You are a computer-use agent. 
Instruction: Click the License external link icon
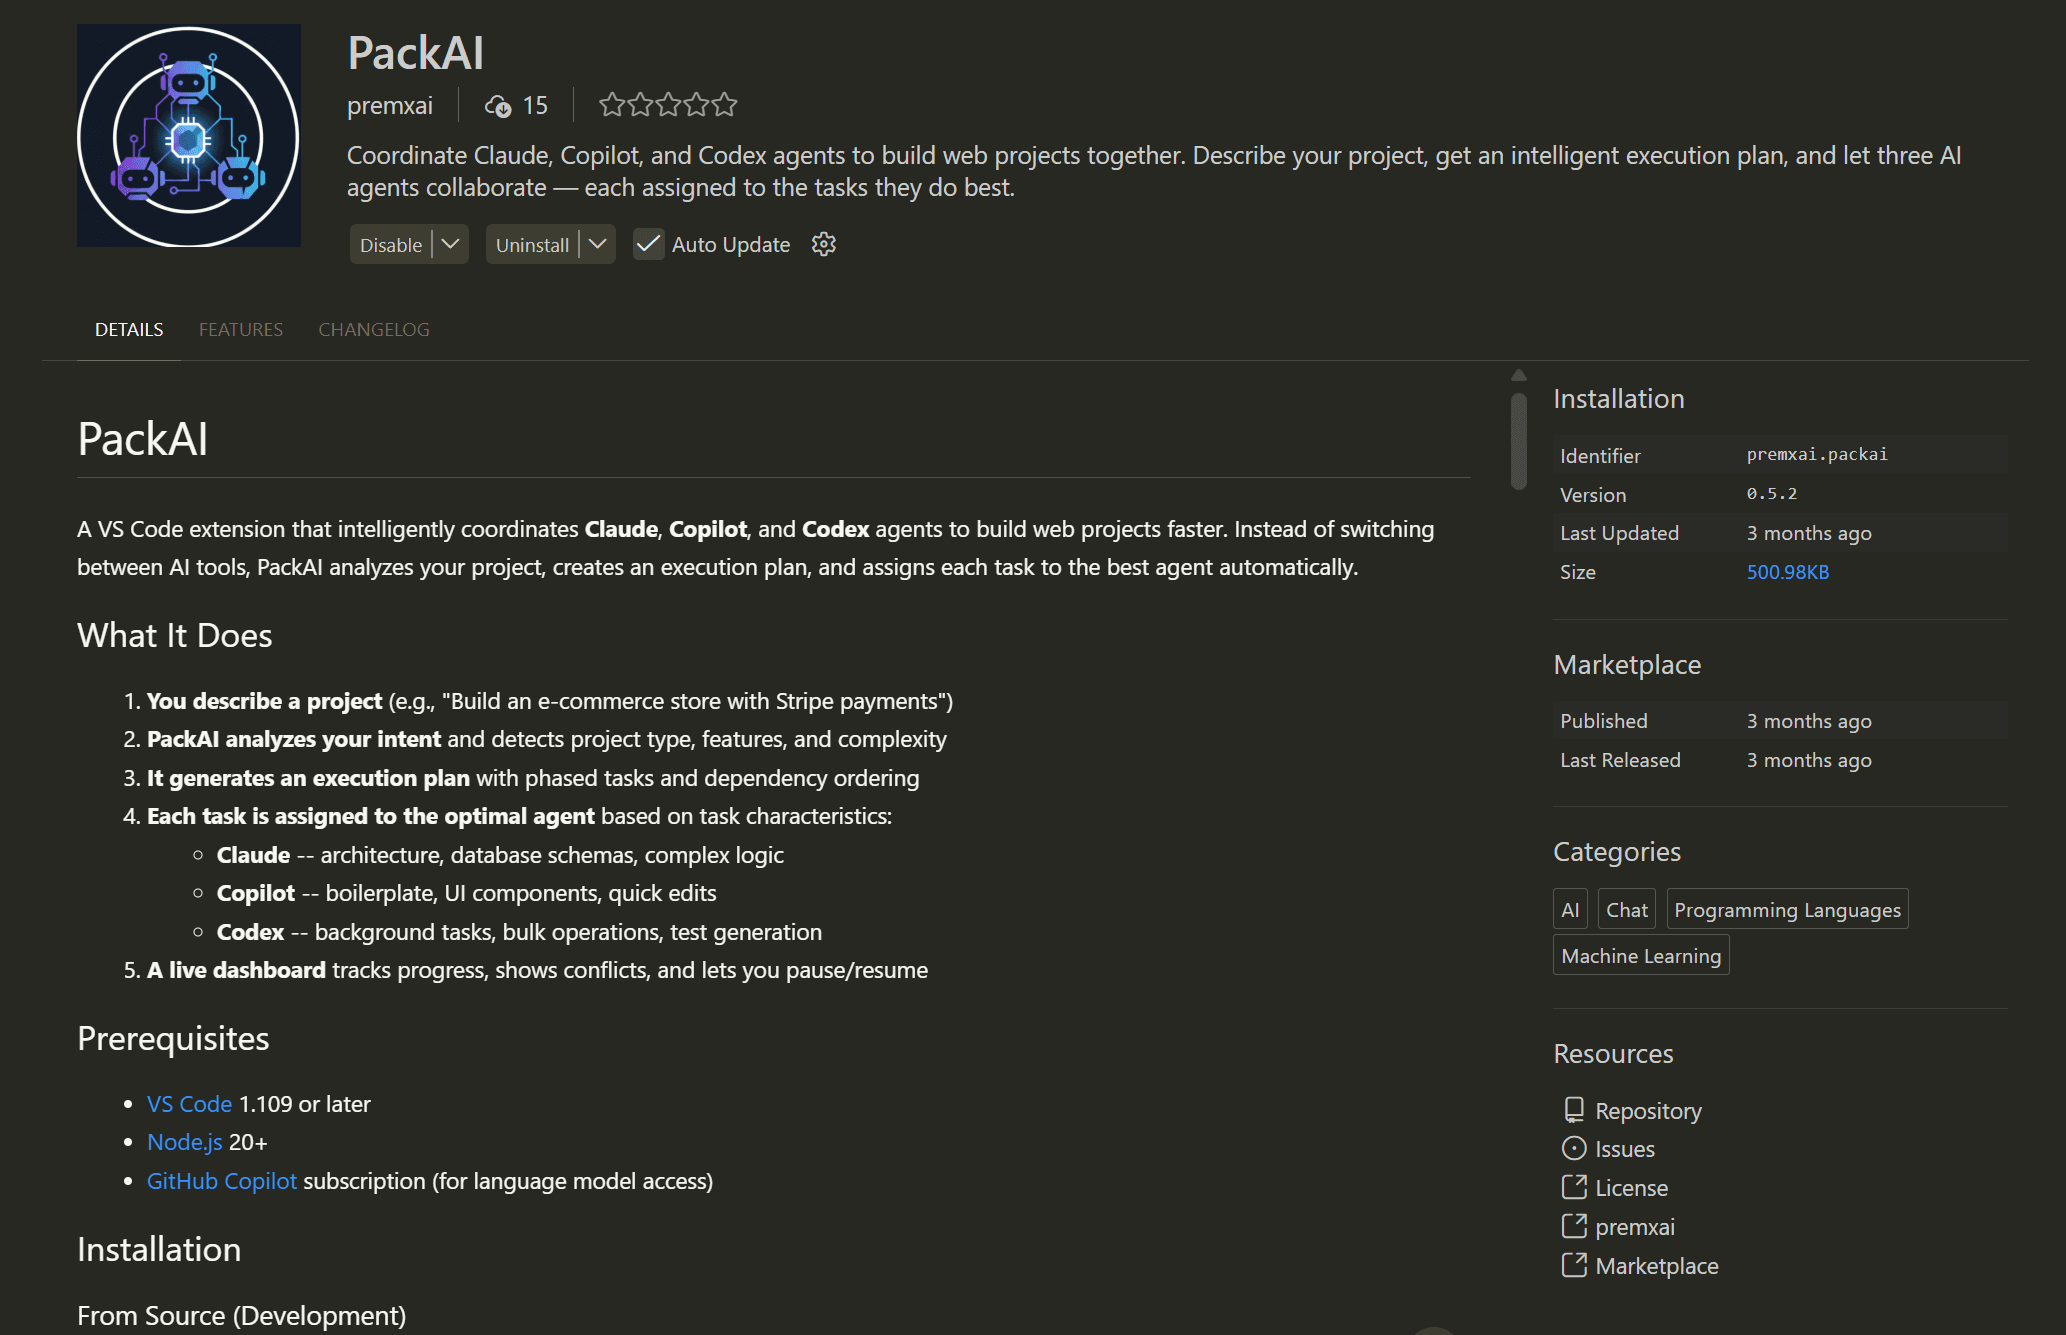pos(1574,1188)
